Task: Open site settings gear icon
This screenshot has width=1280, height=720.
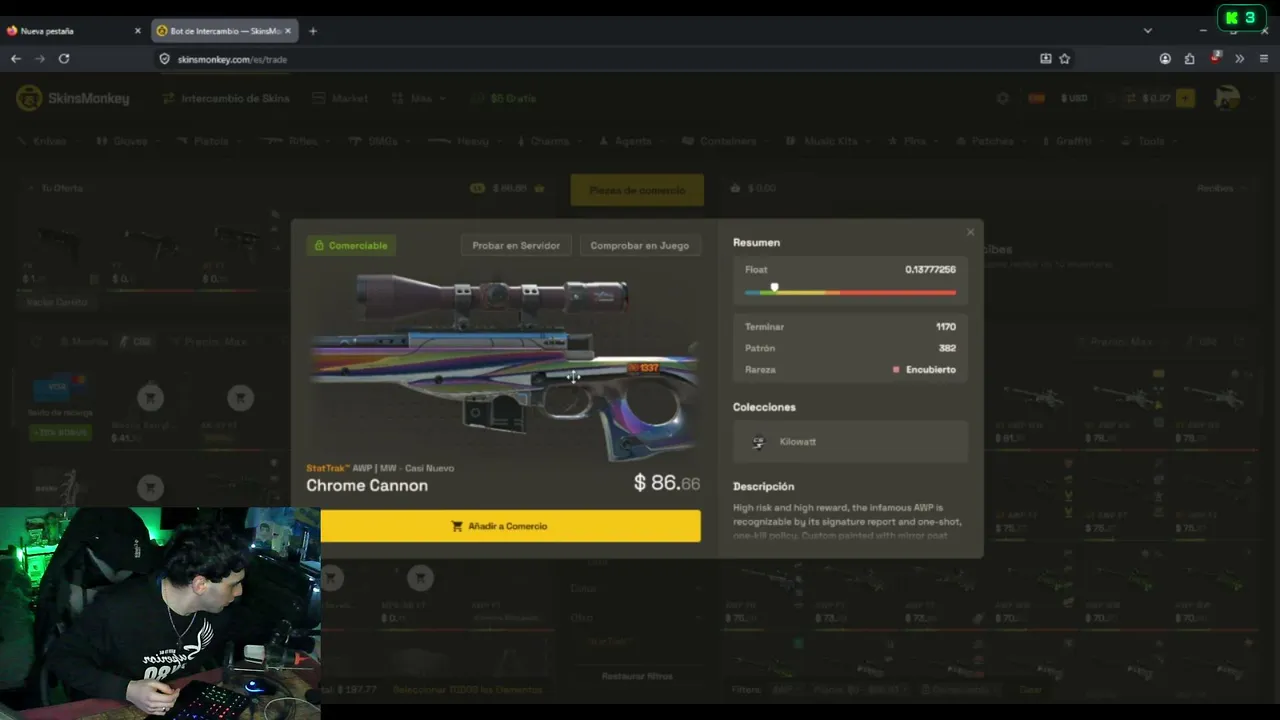Action: pos(1003,98)
